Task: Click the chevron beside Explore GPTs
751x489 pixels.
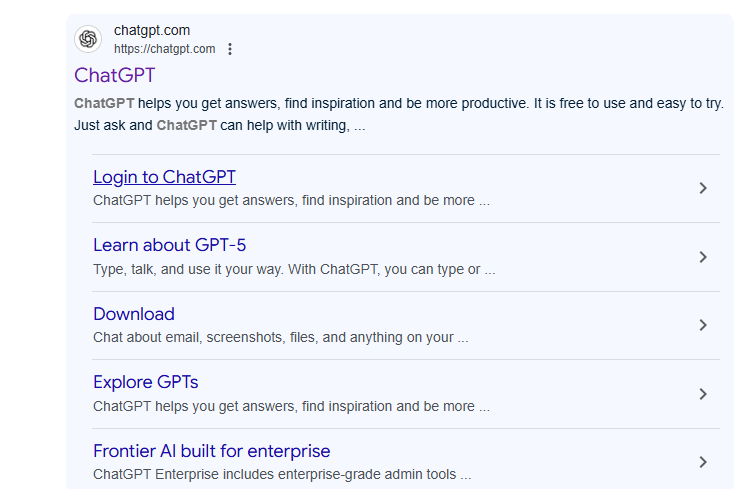Action: pyautogui.click(x=703, y=394)
